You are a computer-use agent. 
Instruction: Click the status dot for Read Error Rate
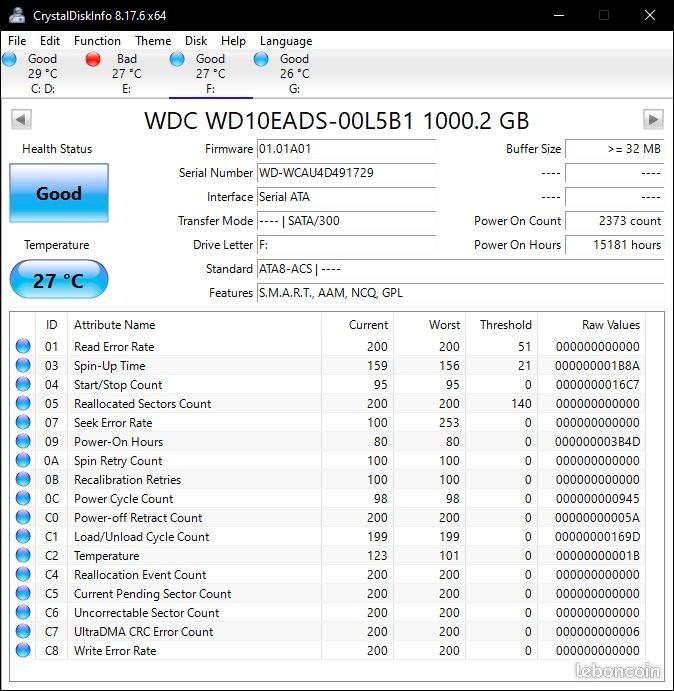tap(23, 346)
